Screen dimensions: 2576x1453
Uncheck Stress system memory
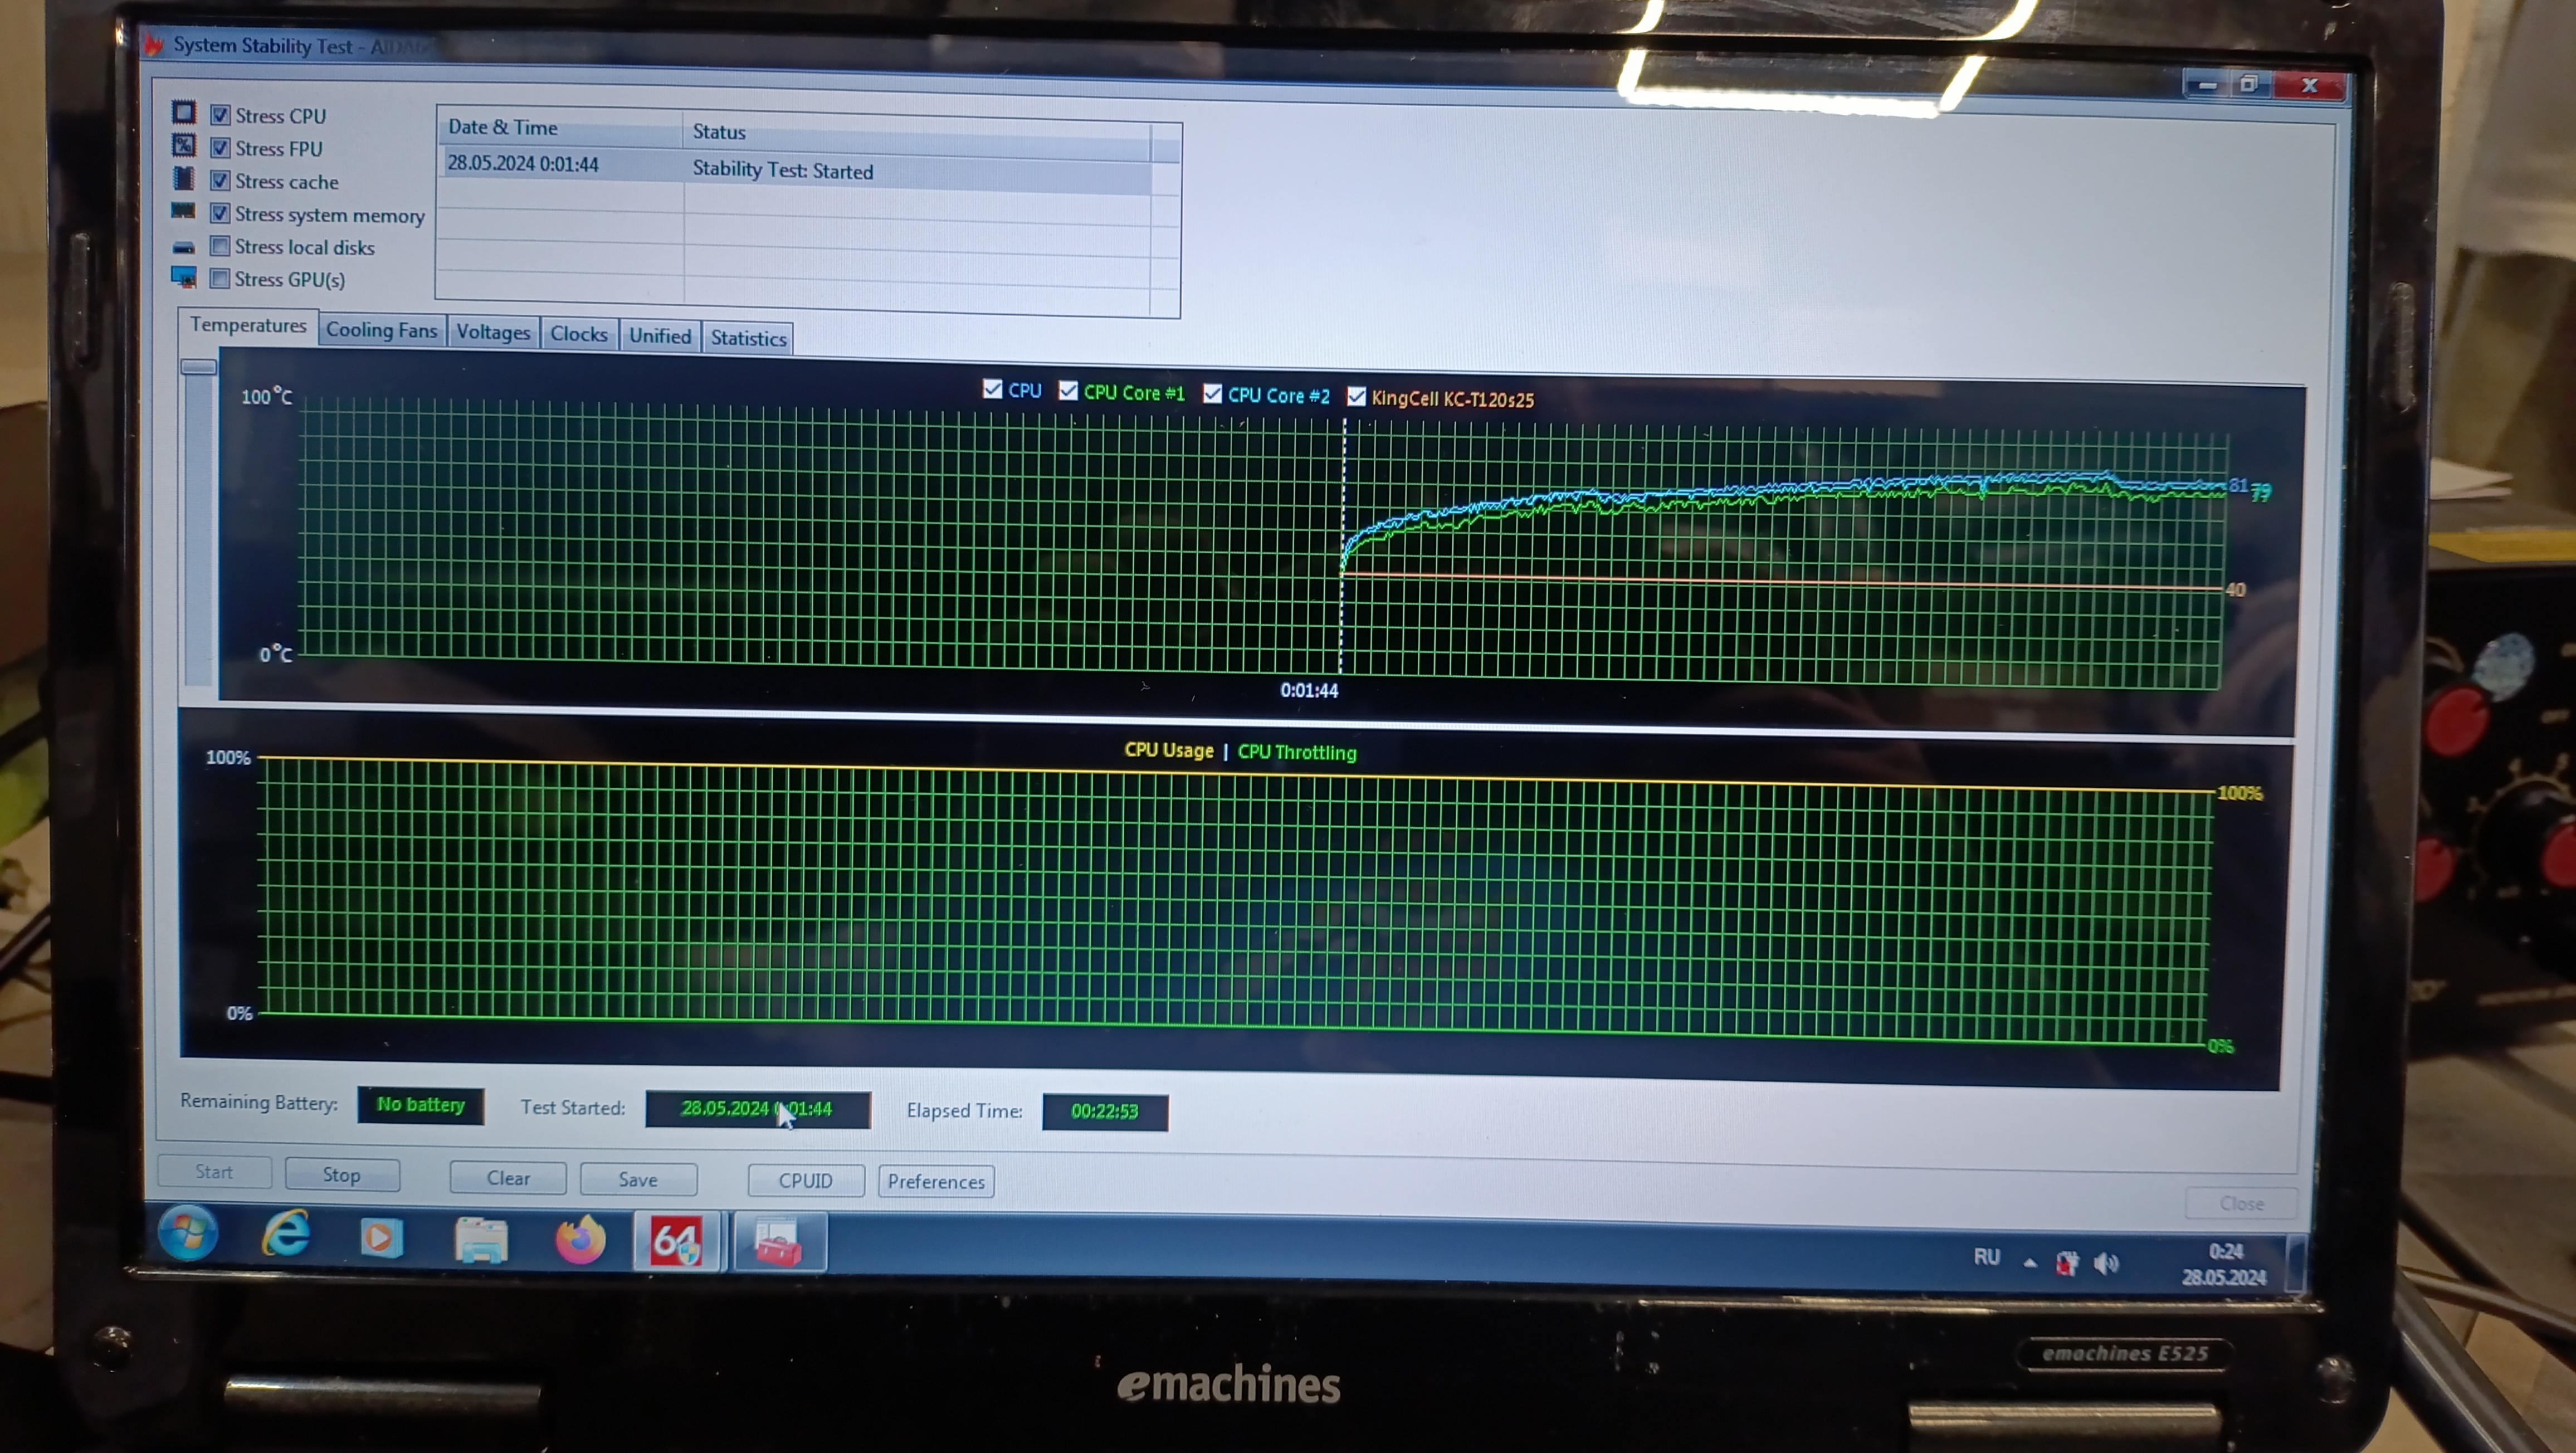point(220,213)
